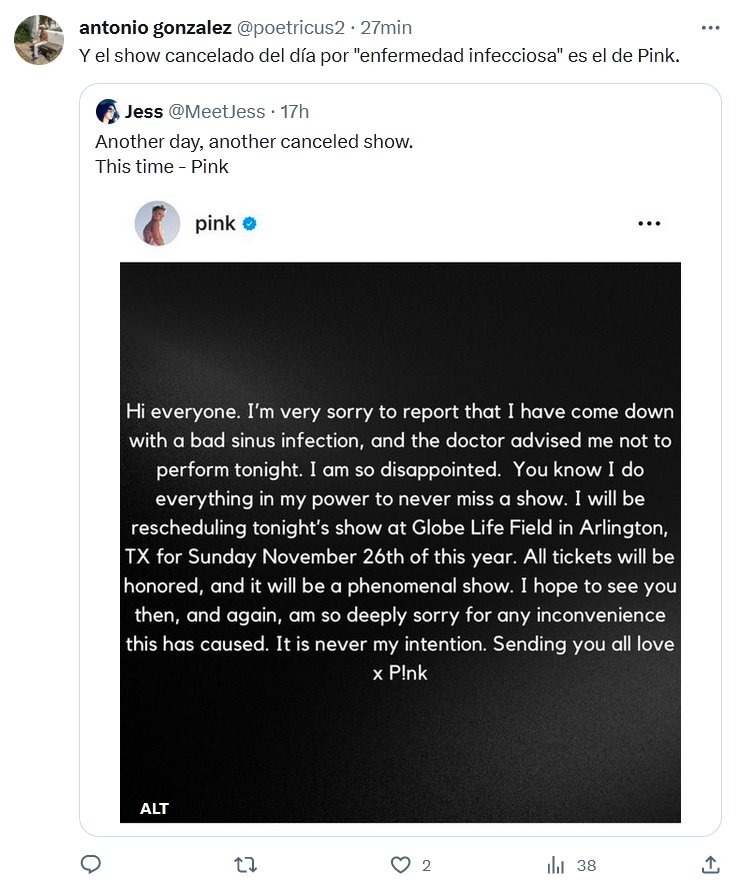Show the image ALT description

click(x=154, y=808)
